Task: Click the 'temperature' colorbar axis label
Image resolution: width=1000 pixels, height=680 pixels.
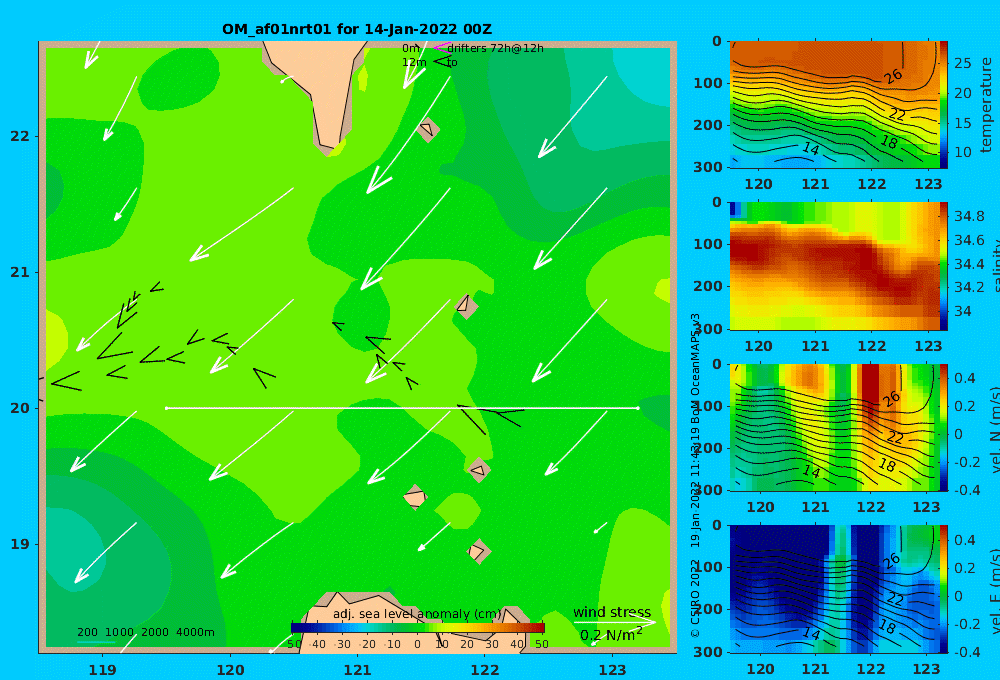Action: 986,105
